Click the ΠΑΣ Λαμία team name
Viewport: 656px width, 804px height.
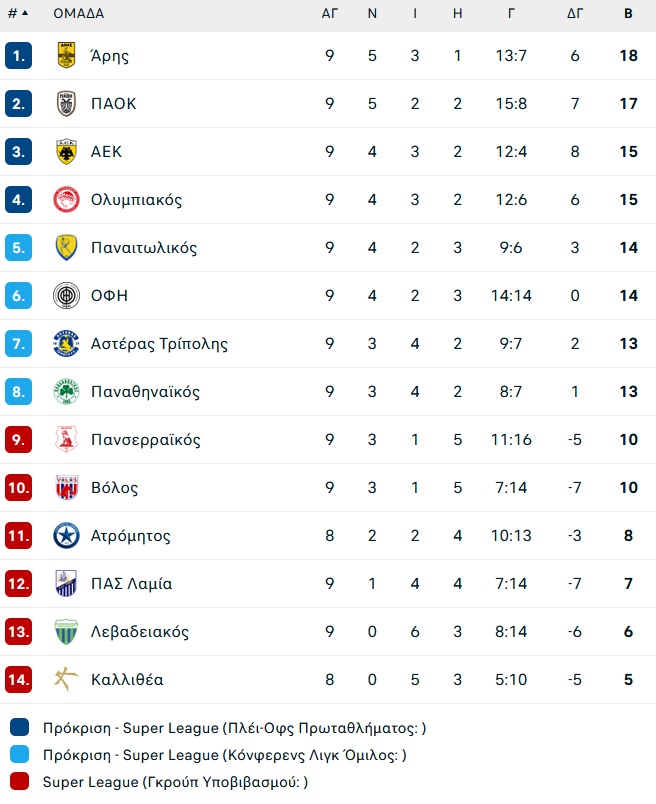coord(131,584)
